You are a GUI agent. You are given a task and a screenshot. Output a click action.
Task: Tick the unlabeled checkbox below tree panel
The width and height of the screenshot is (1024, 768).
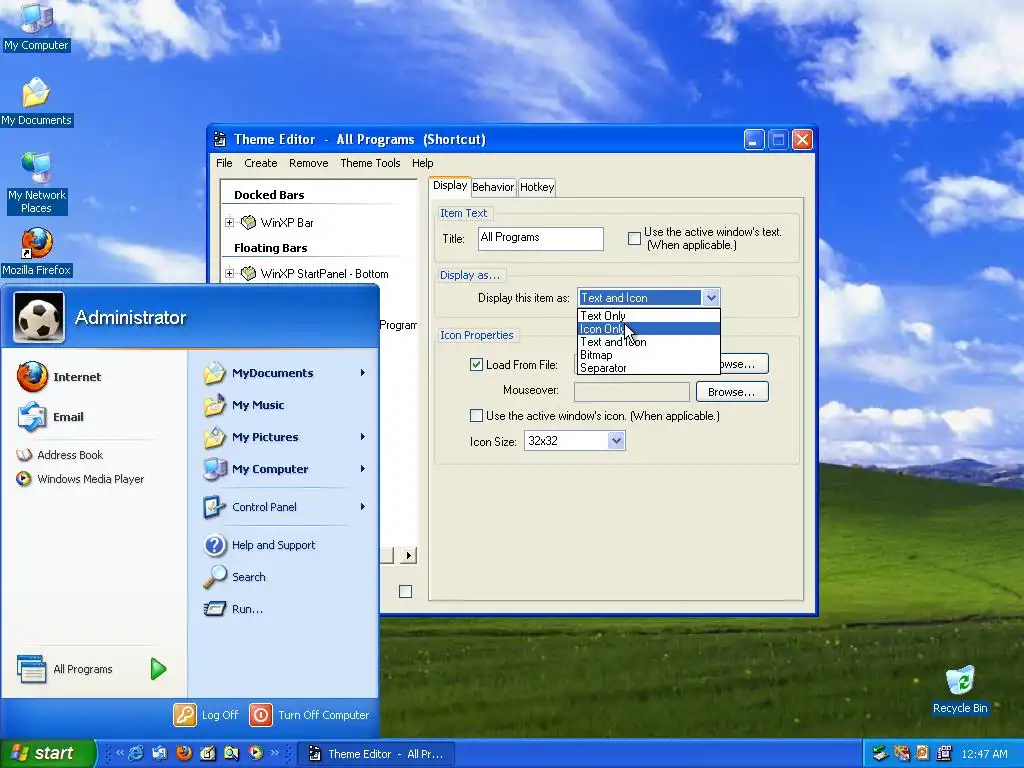point(406,592)
